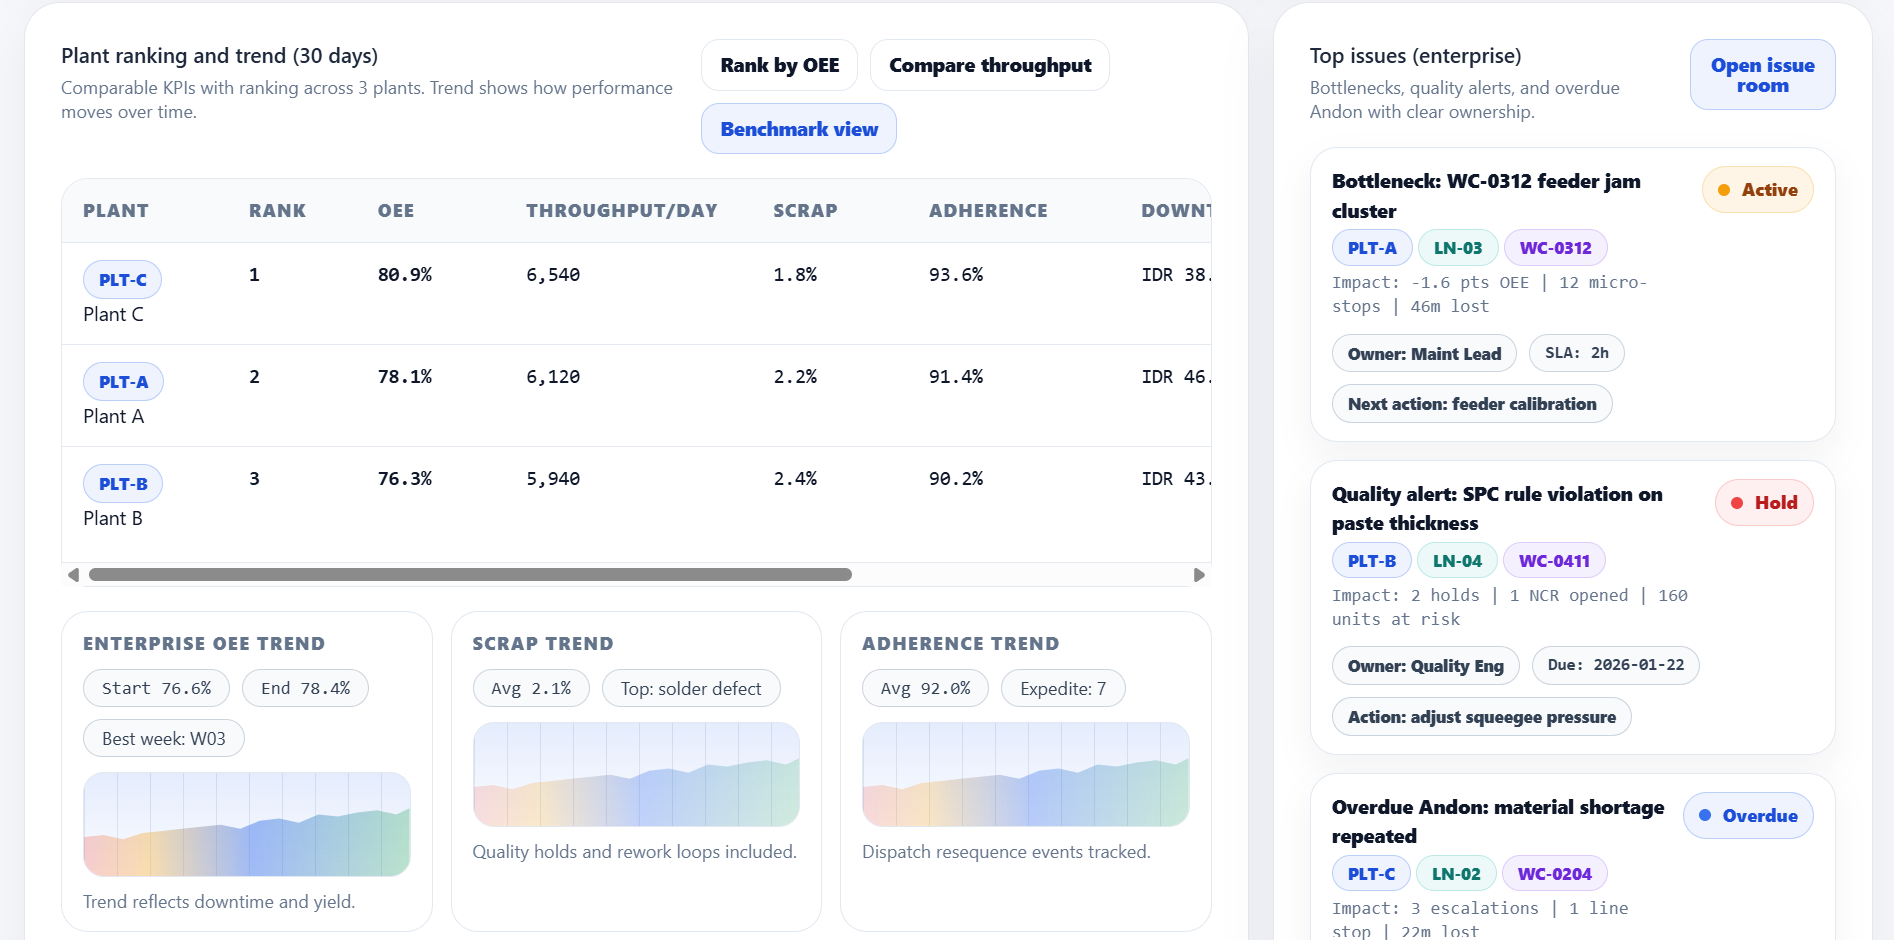Sort by the Throughput/Day column header

pos(621,211)
